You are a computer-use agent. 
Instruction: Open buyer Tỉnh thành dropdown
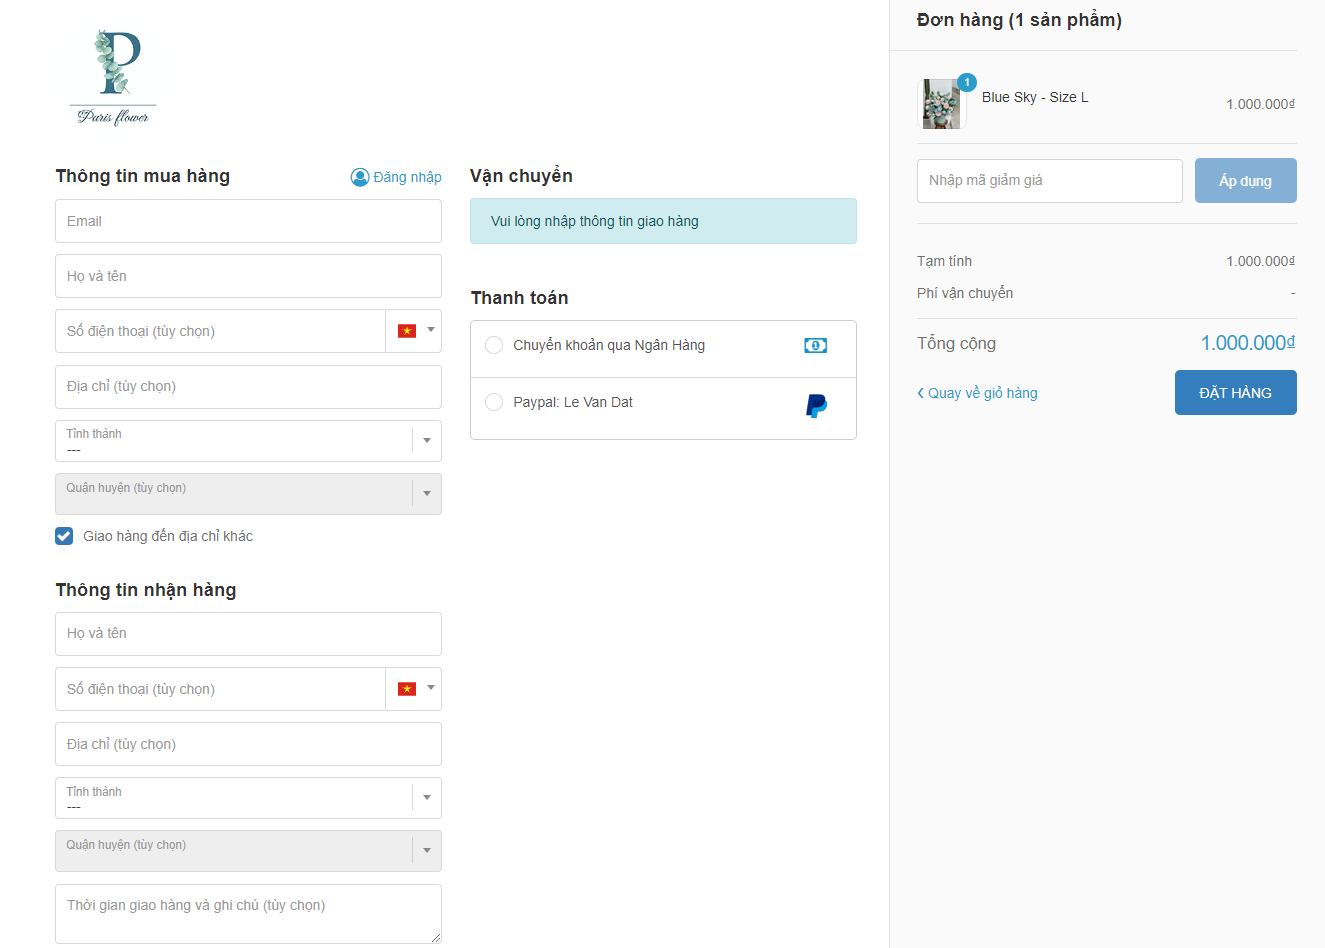point(248,441)
